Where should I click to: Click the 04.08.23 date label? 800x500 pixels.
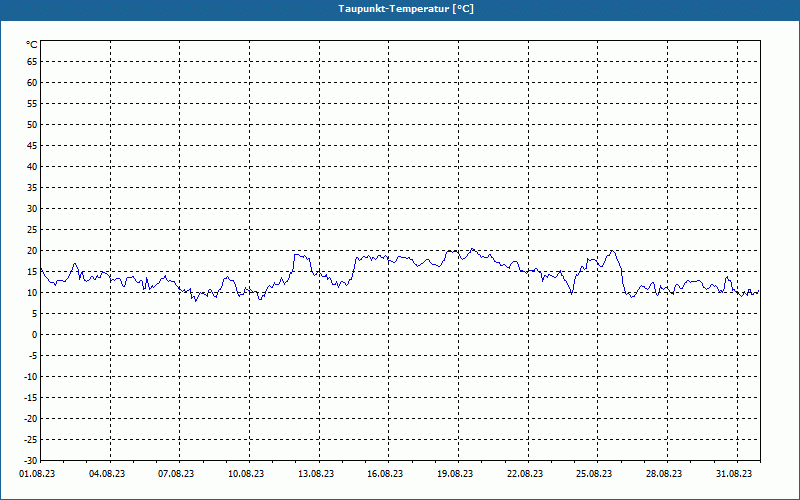click(x=107, y=474)
